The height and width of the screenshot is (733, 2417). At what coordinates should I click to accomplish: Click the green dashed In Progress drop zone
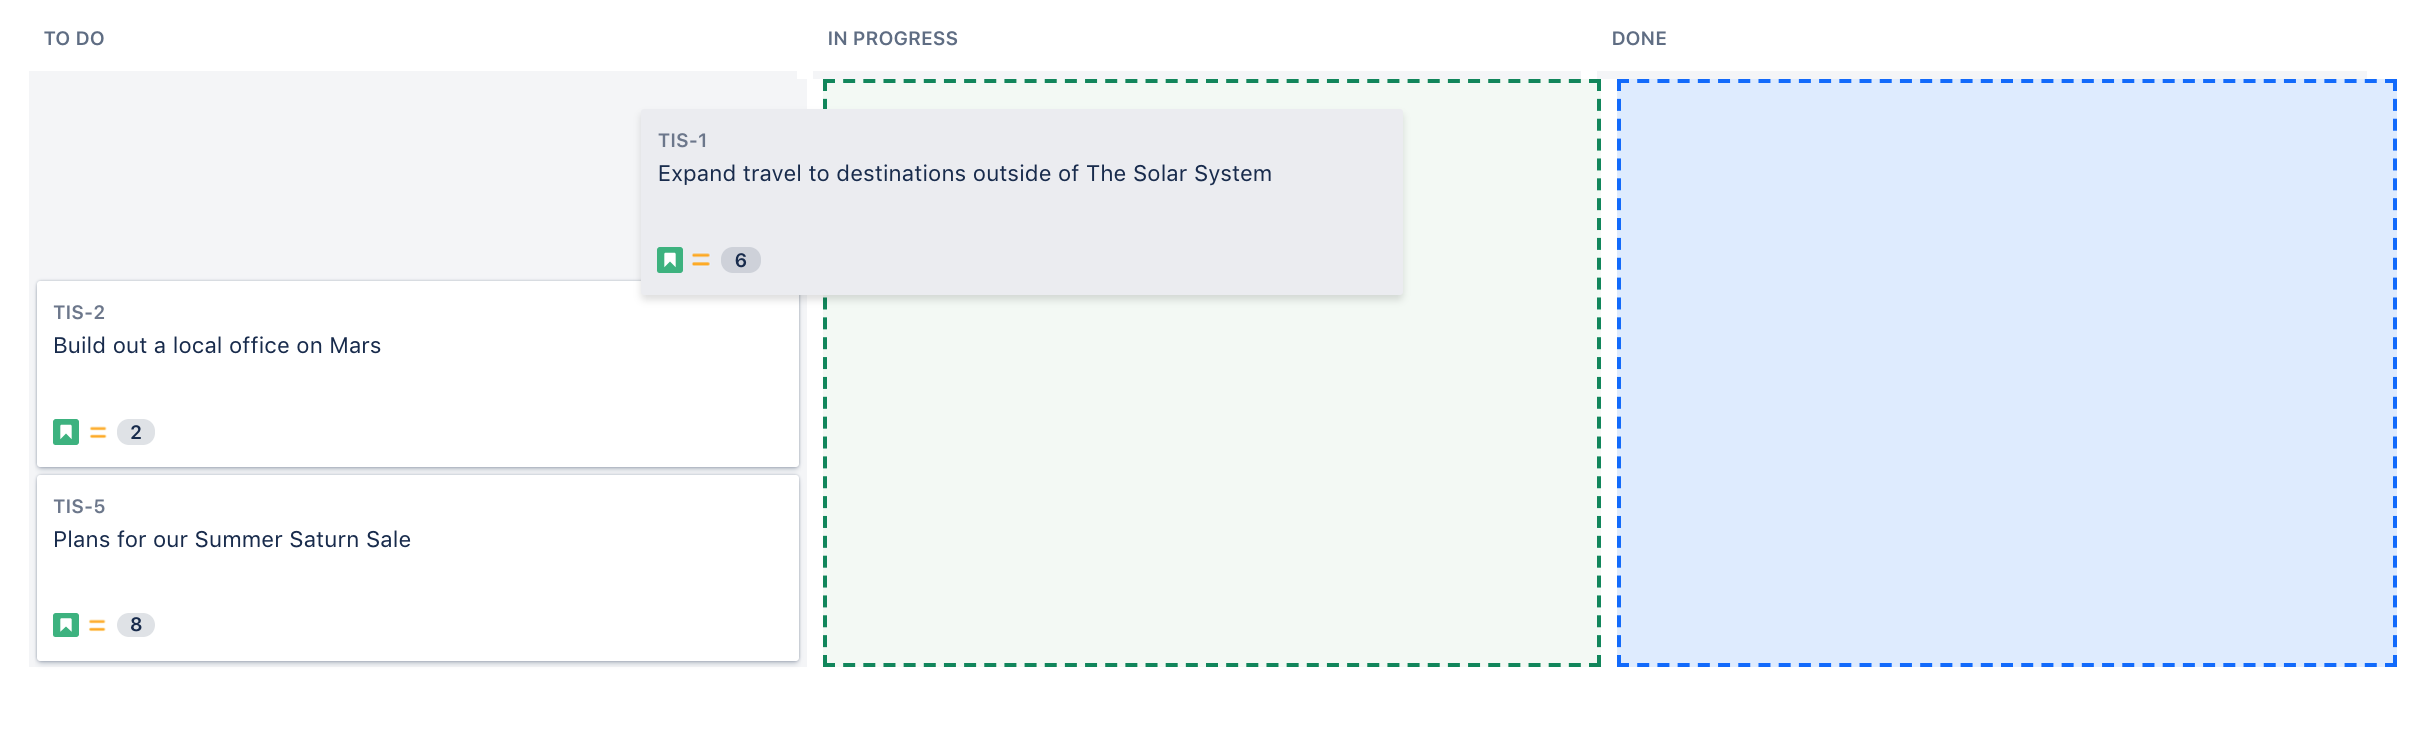coord(1210,480)
